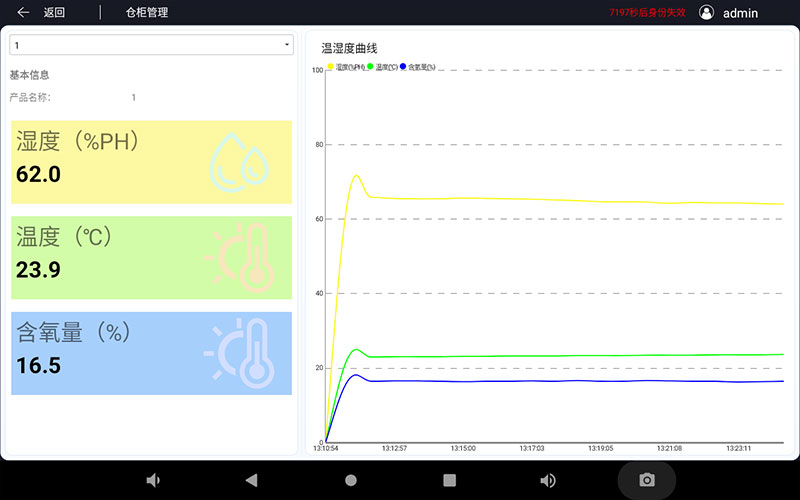
Task: Open the admin user avatar icon
Action: (707, 13)
